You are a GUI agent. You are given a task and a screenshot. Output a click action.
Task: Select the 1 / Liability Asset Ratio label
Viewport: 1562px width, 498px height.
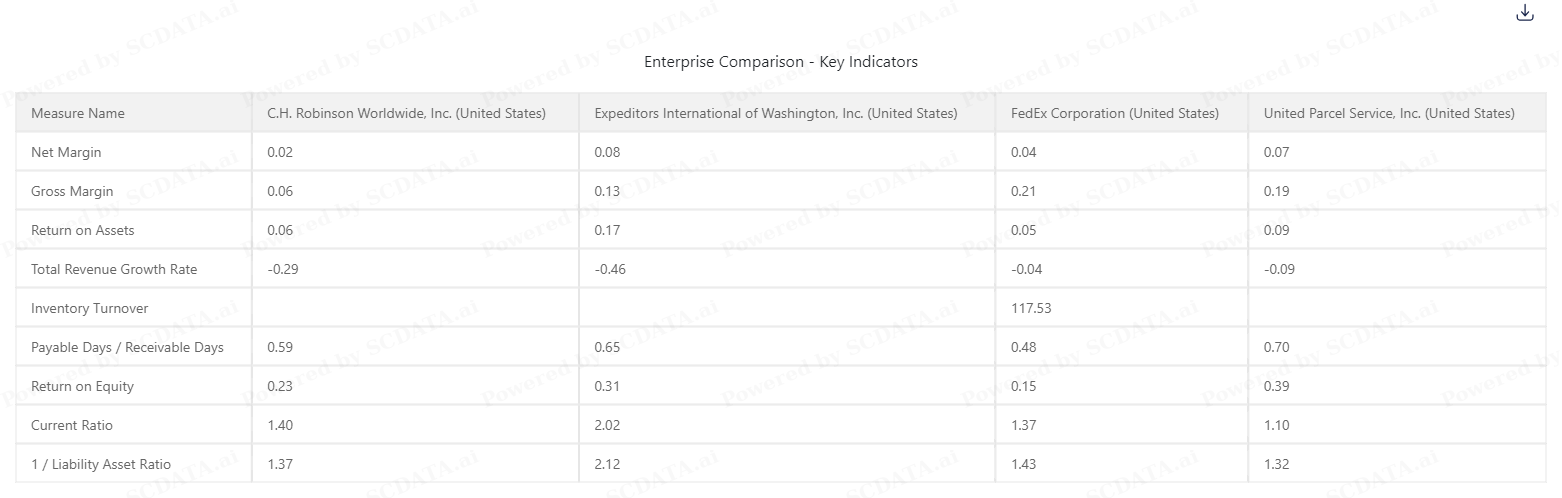tap(101, 464)
